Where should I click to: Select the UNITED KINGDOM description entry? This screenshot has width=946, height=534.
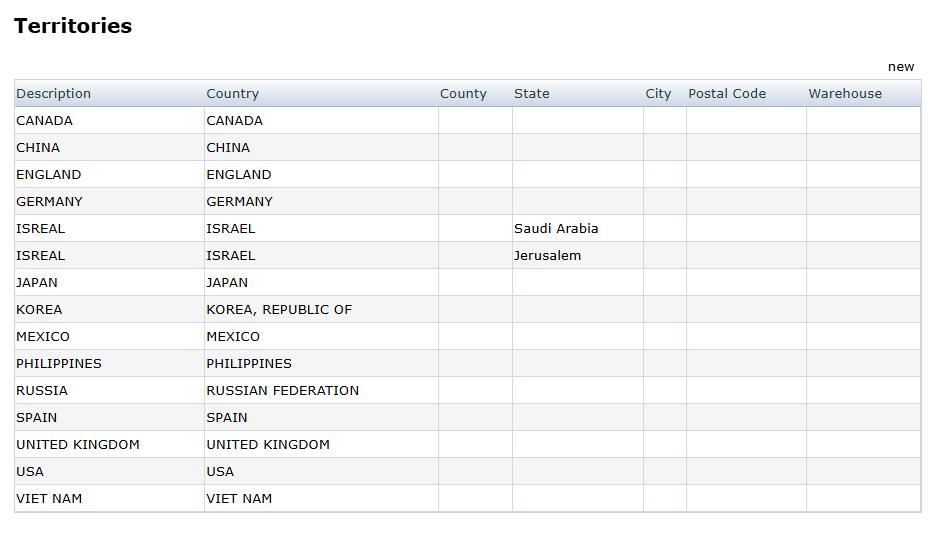pyautogui.click(x=78, y=445)
